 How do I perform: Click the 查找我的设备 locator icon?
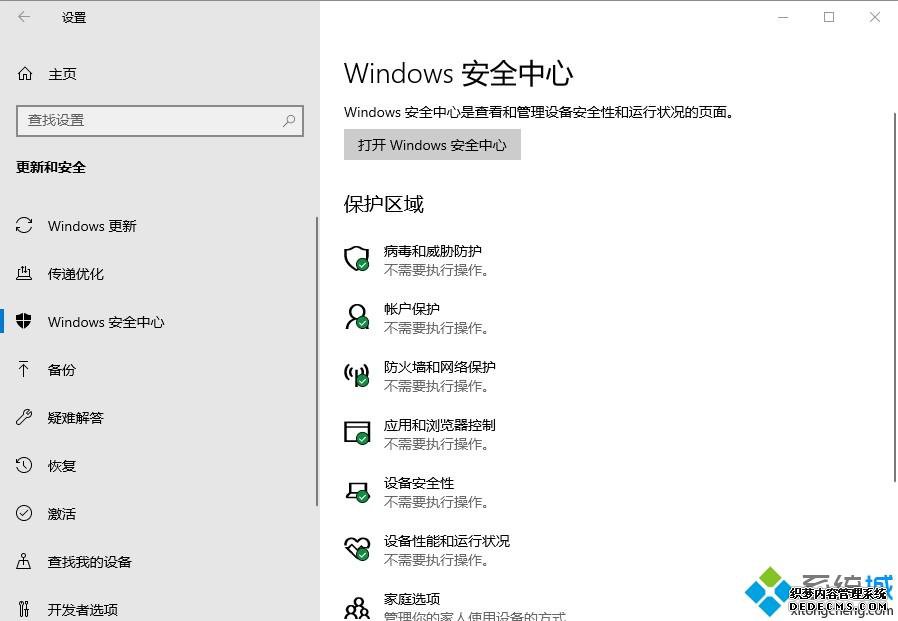23,561
